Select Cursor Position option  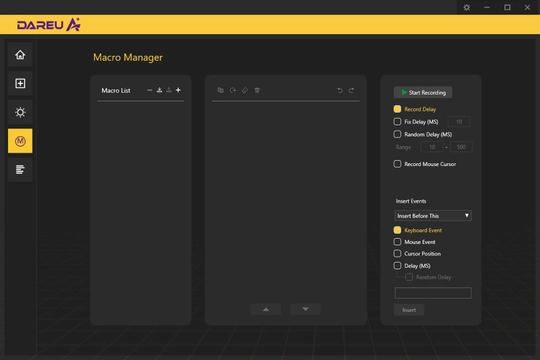click(x=397, y=254)
